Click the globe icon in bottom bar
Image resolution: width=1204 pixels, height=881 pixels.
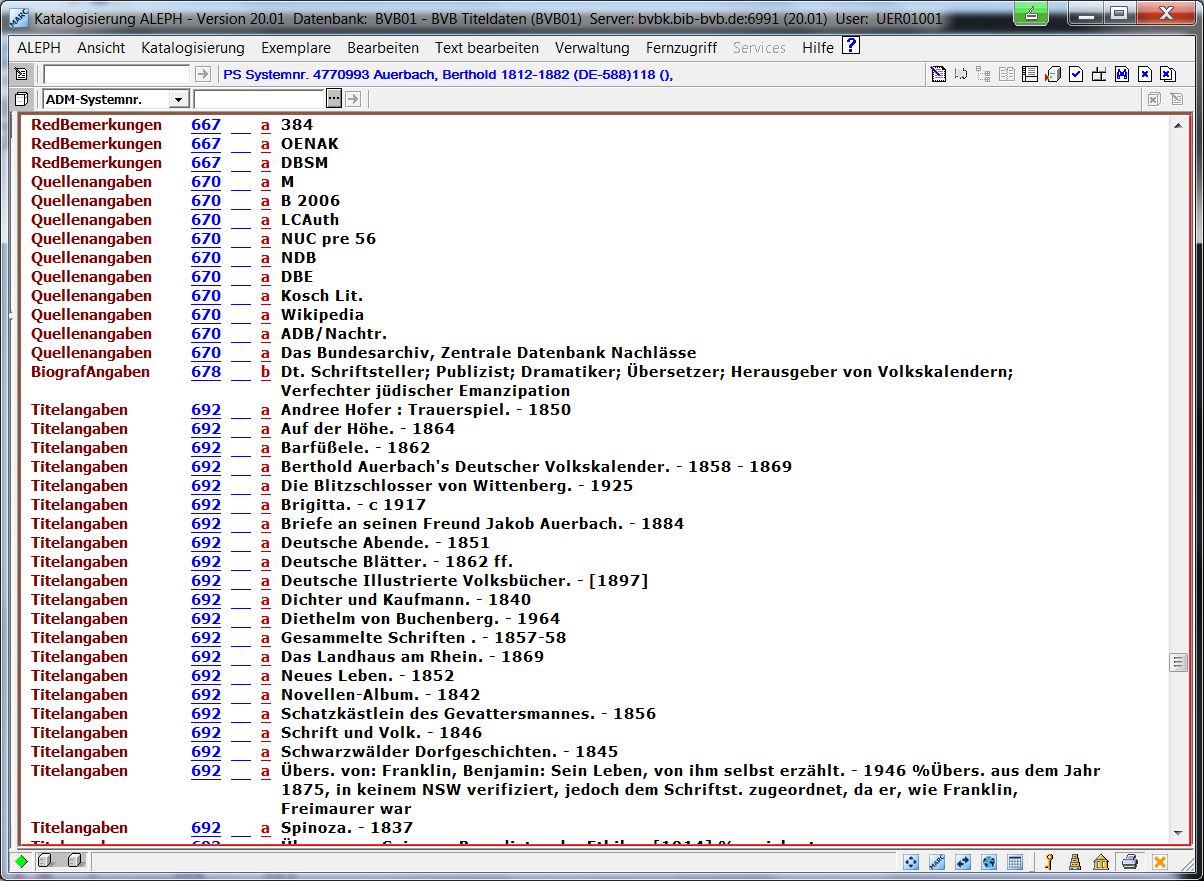[x=989, y=862]
